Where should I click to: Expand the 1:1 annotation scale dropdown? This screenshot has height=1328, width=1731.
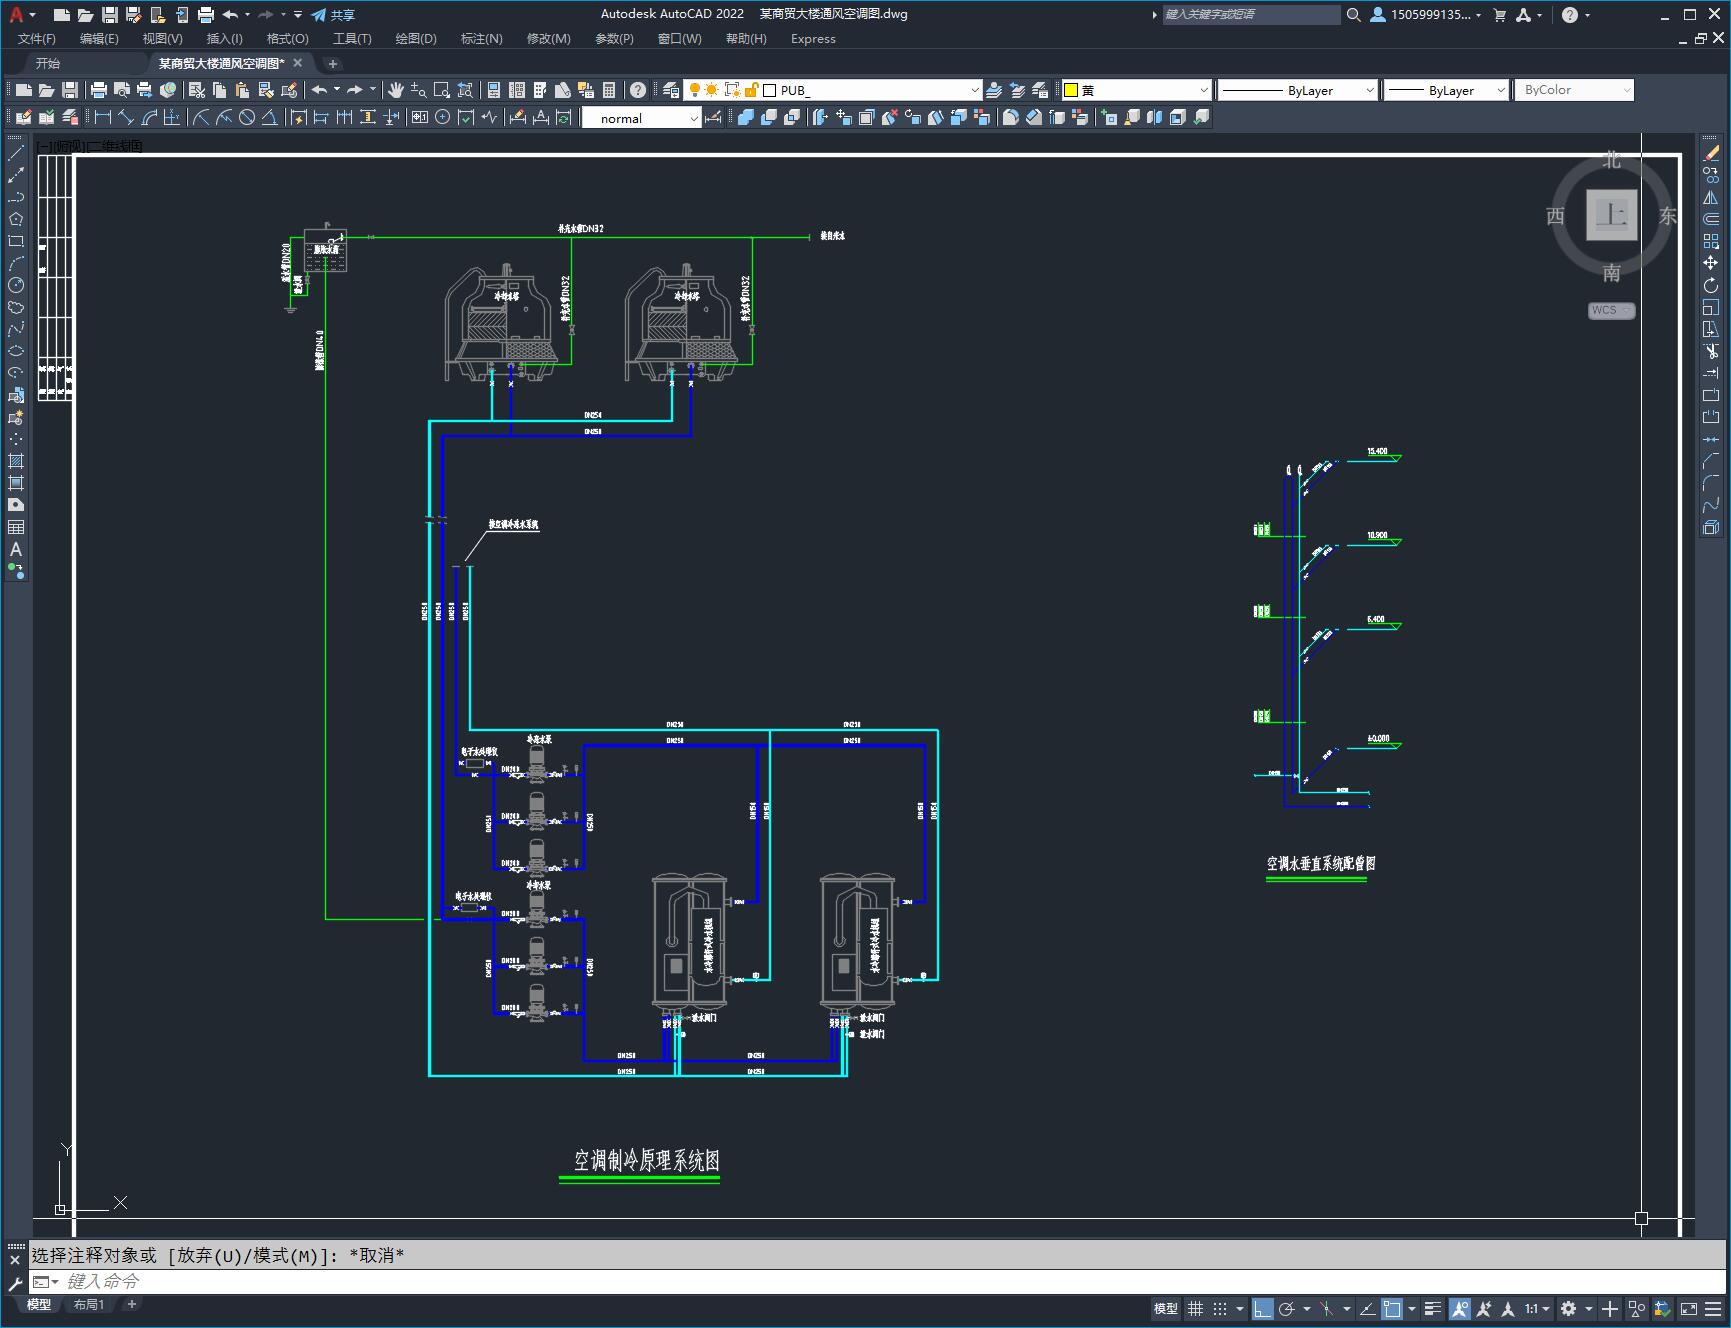coord(1538,1308)
